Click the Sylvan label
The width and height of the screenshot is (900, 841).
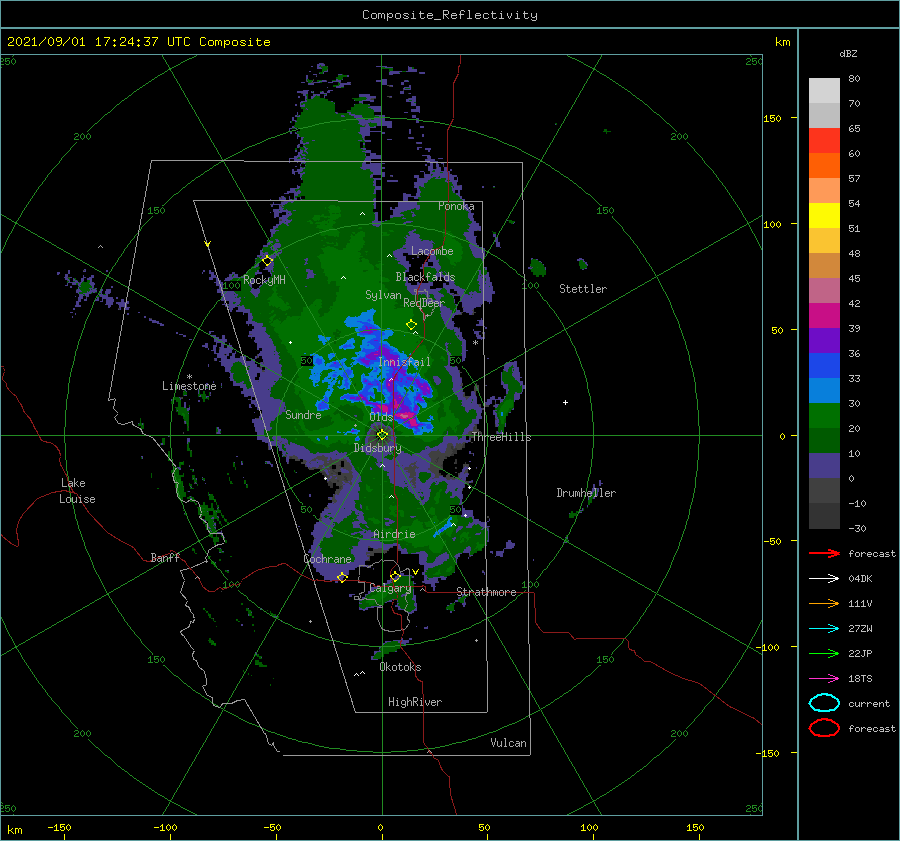(383, 295)
